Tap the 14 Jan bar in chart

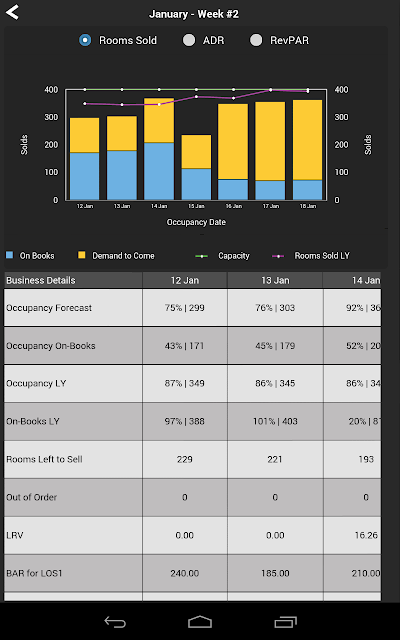[159, 149]
